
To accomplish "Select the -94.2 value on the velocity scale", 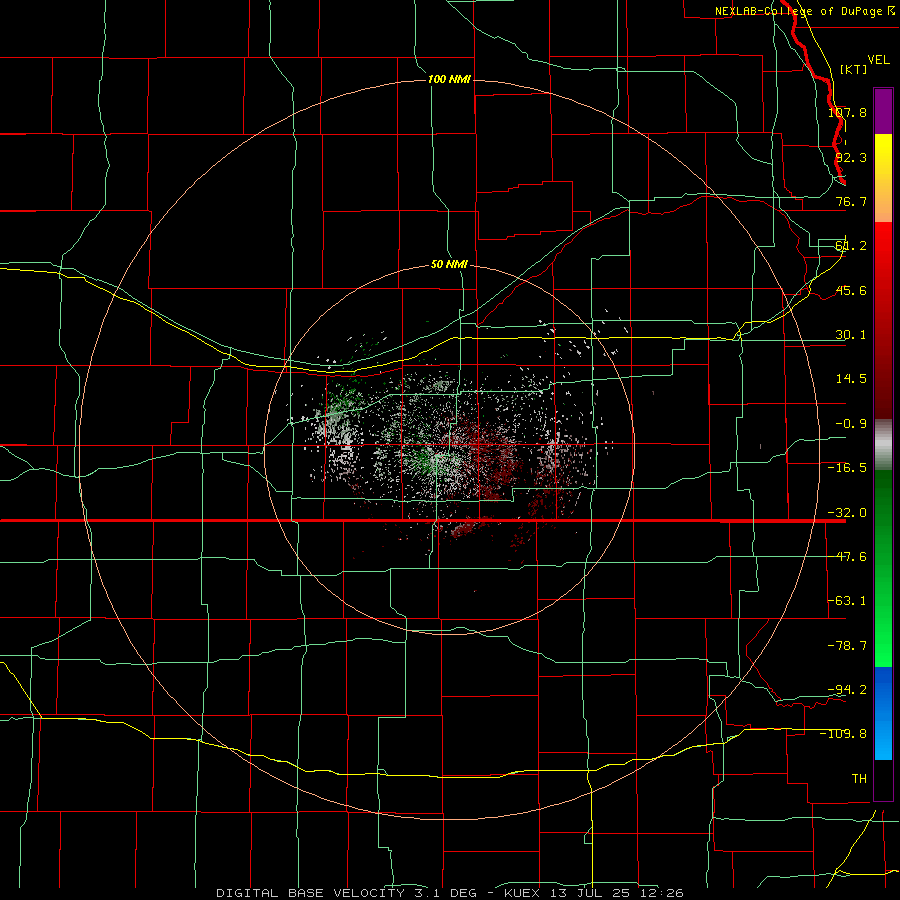I will [847, 689].
